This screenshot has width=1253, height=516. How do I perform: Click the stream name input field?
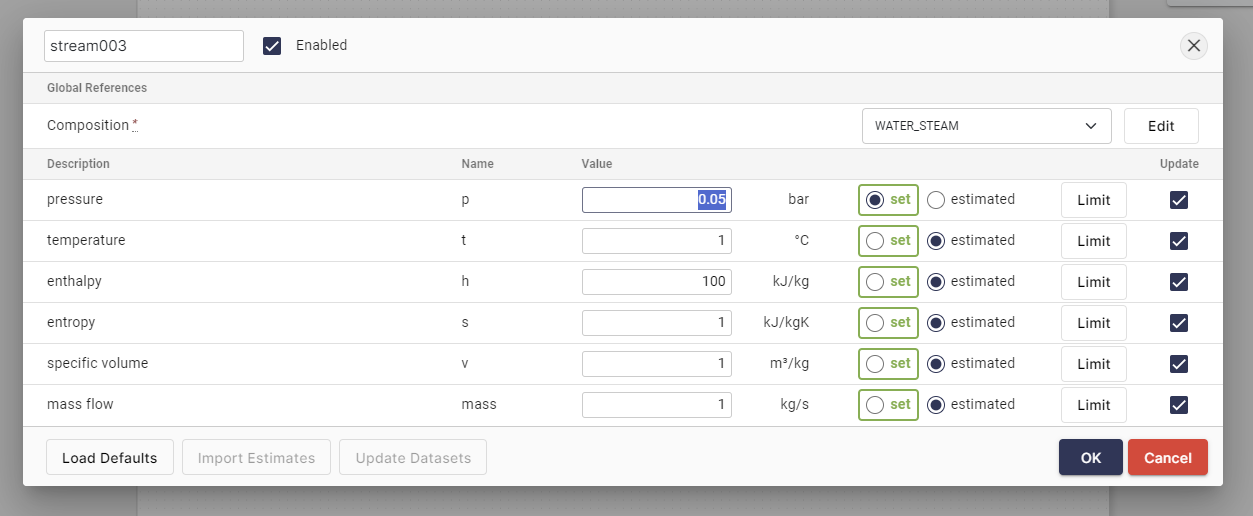[x=144, y=46]
